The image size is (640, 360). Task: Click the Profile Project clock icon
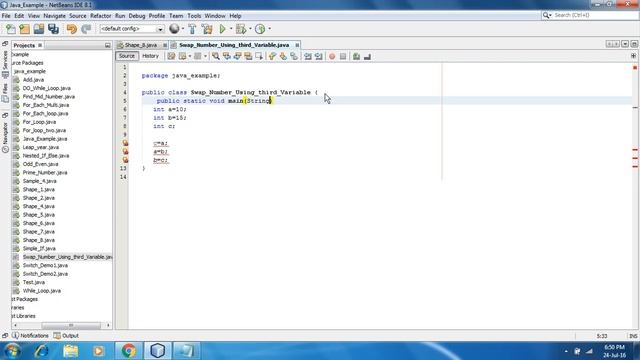coord(260,29)
